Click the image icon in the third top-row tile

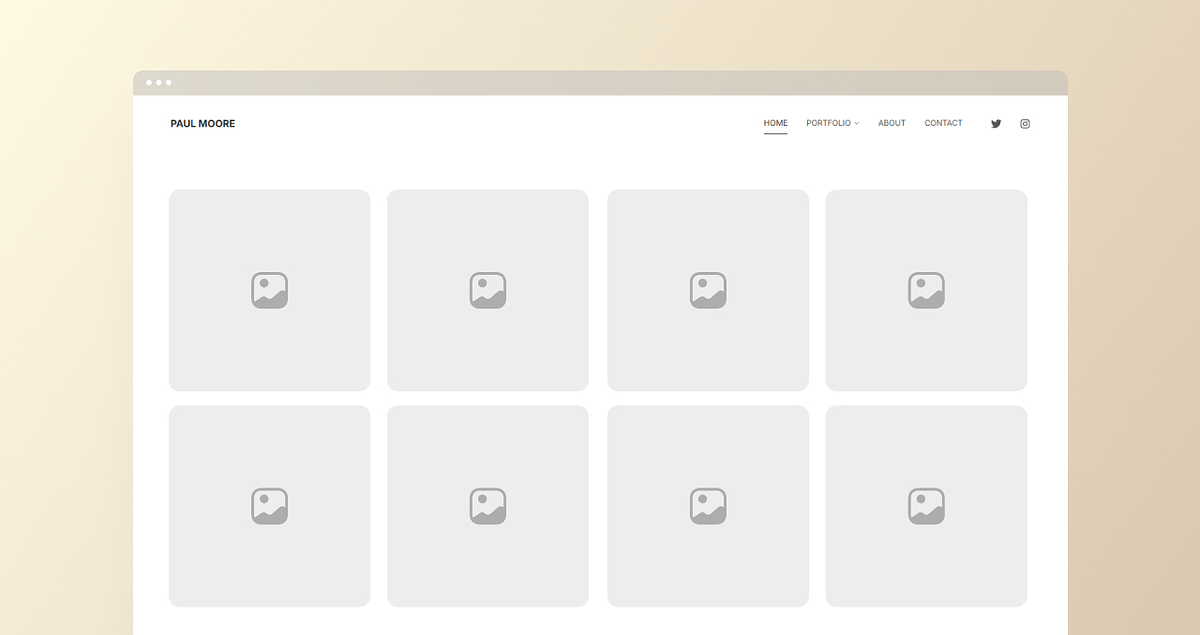pos(707,289)
